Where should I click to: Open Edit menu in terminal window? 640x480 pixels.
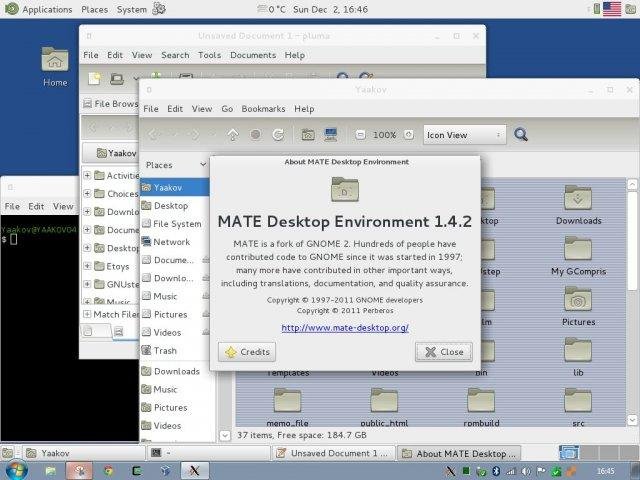36,207
